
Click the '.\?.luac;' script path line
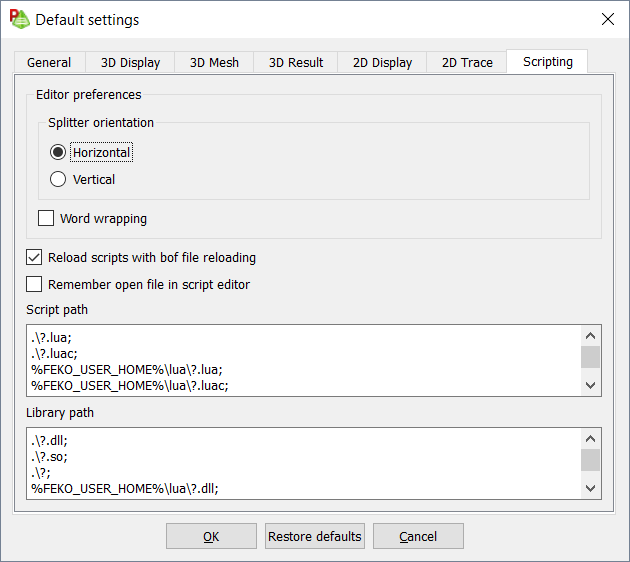(54, 354)
